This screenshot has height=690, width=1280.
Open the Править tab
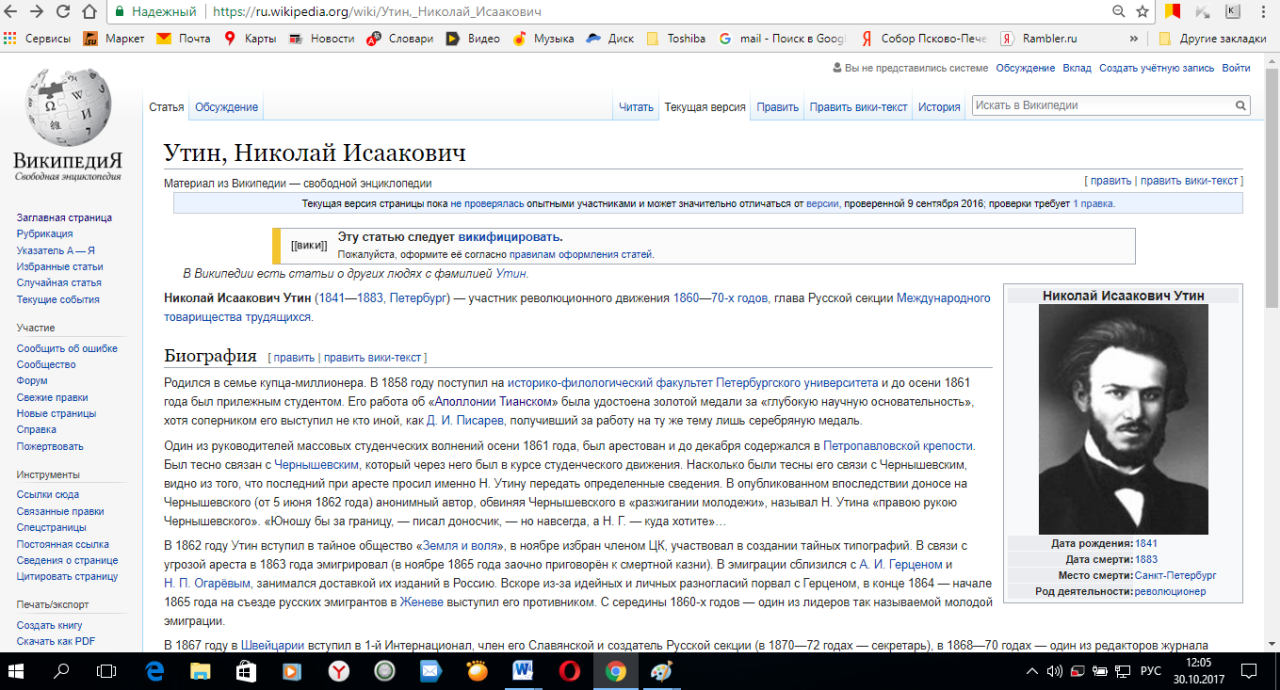coord(777,107)
